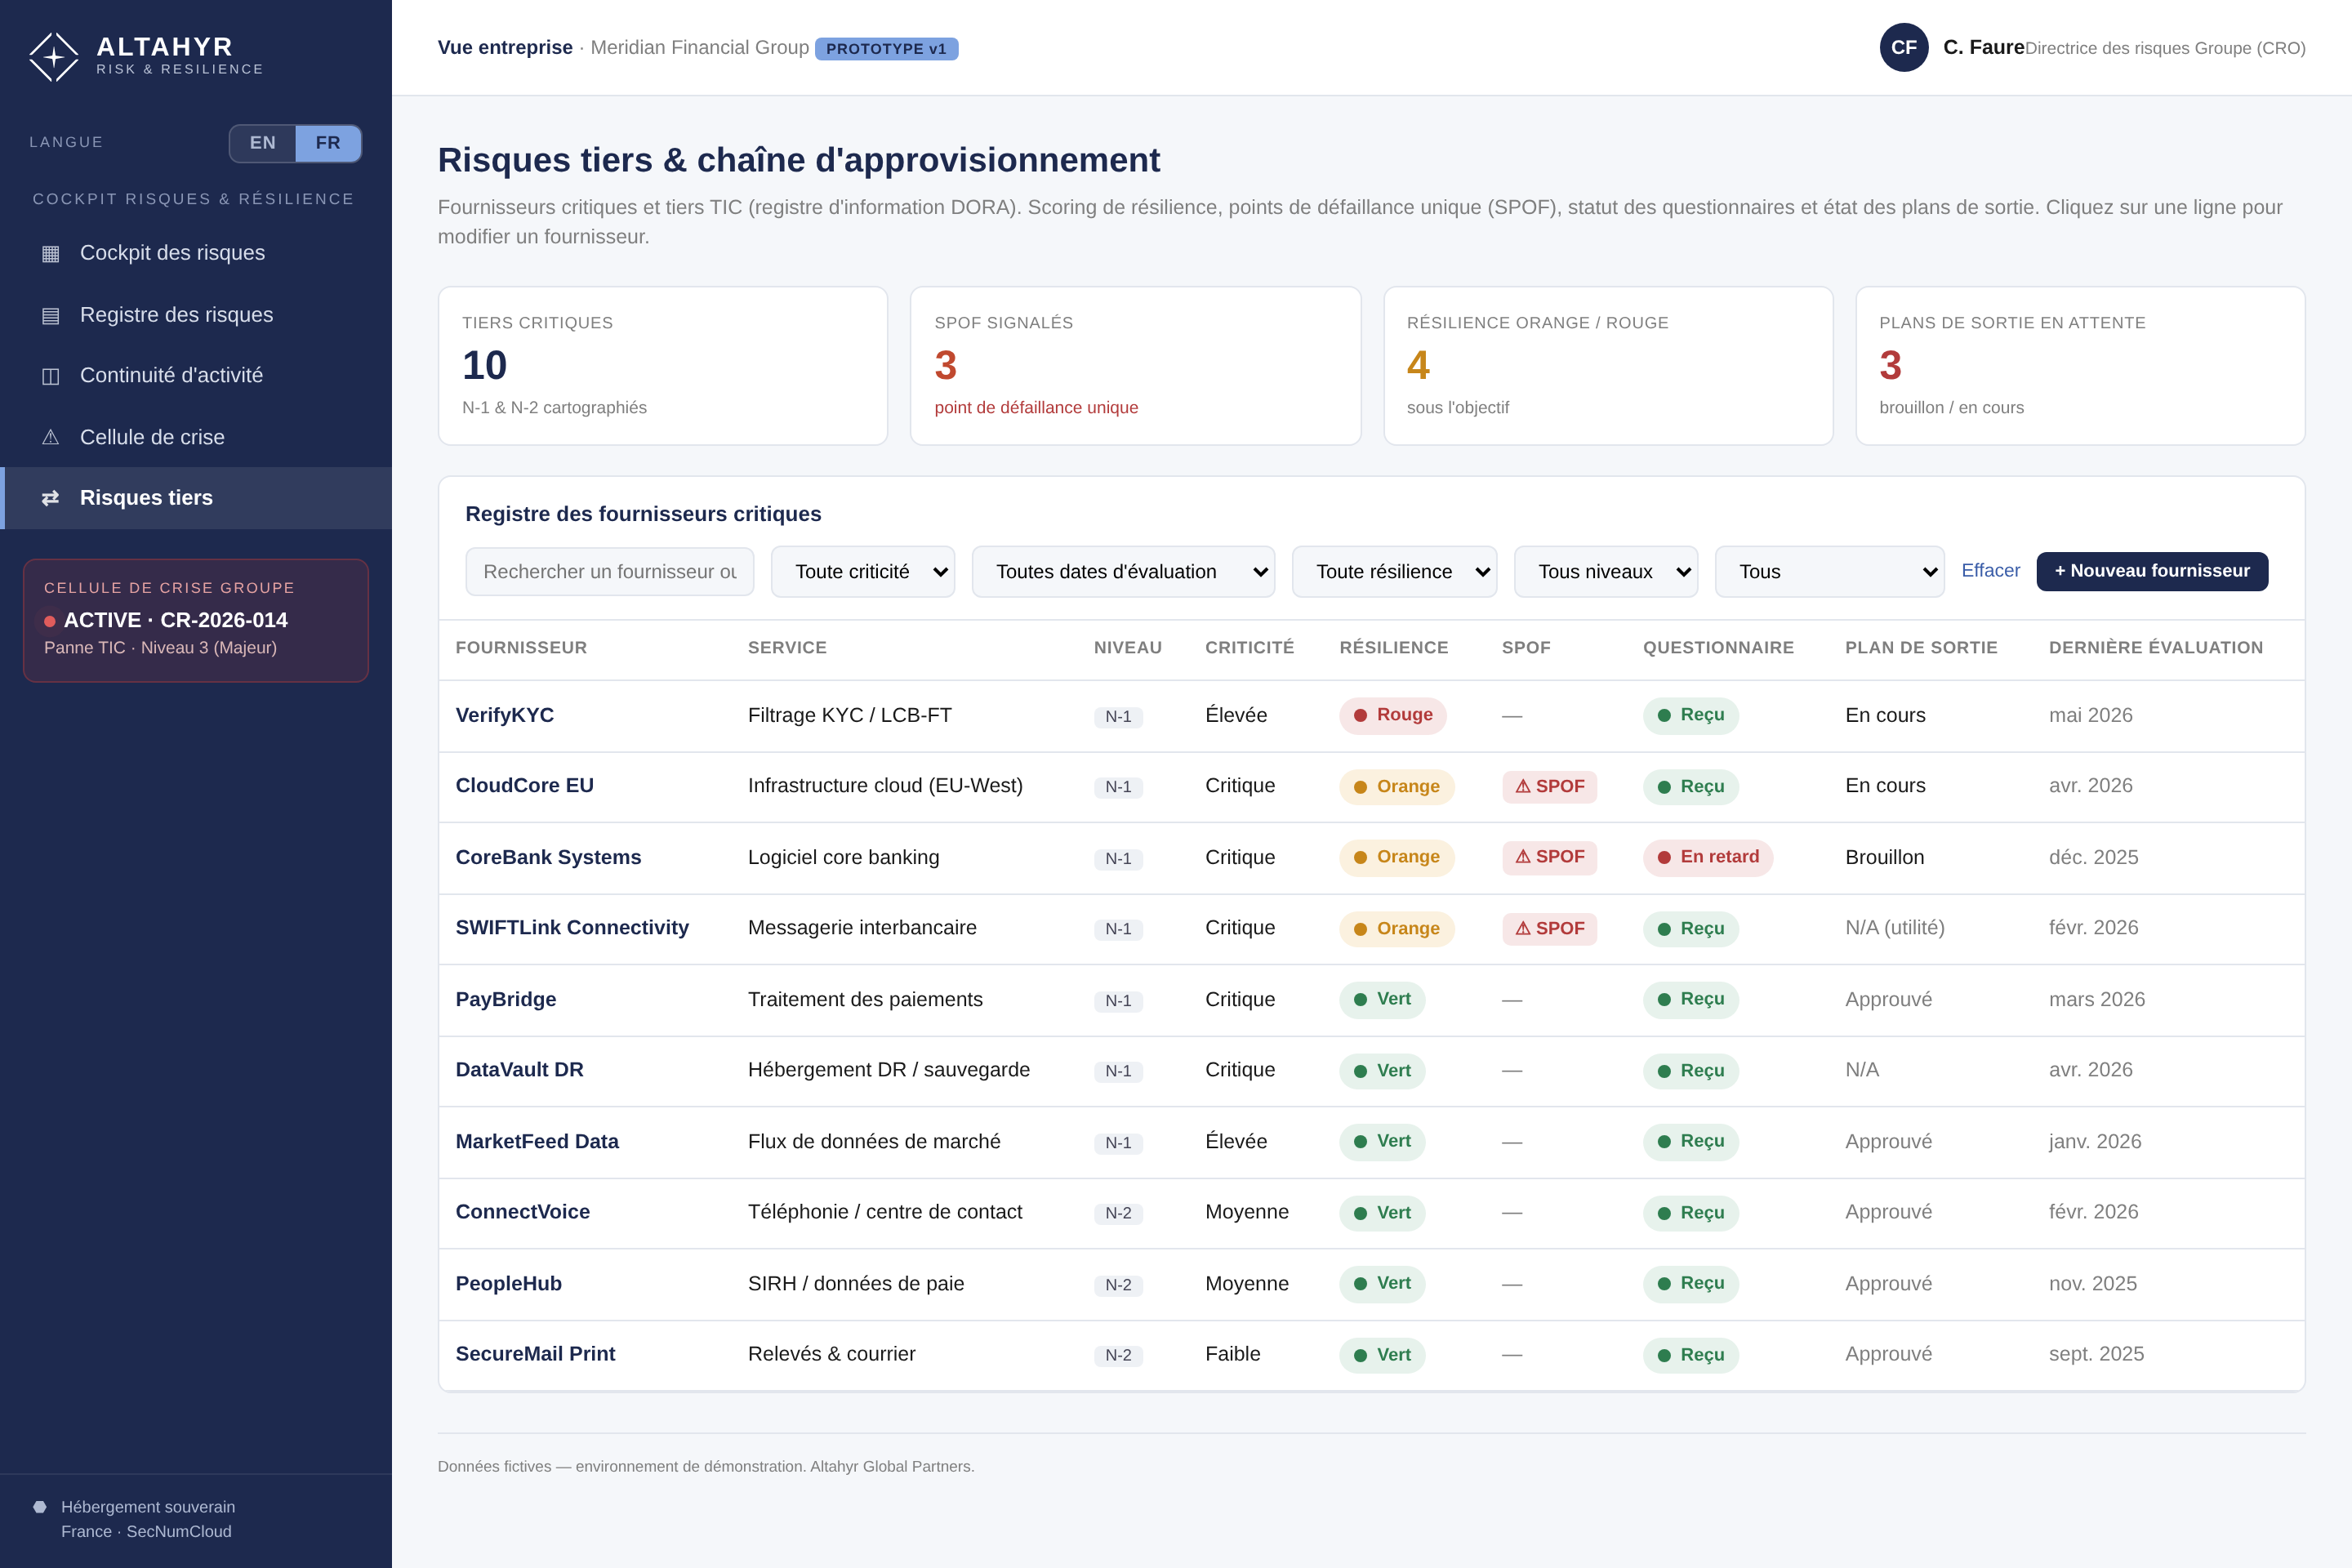
Task: Click the Continuité d'activité panel icon
Action: click(x=50, y=376)
